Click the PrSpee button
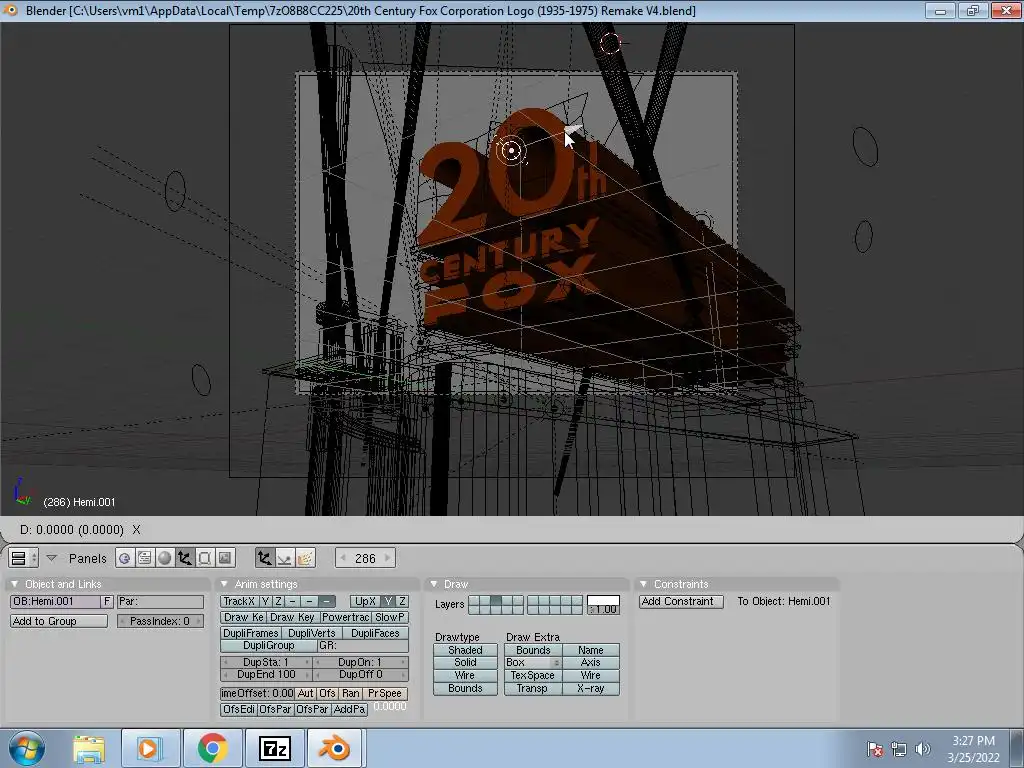This screenshot has height=768, width=1024. point(385,694)
